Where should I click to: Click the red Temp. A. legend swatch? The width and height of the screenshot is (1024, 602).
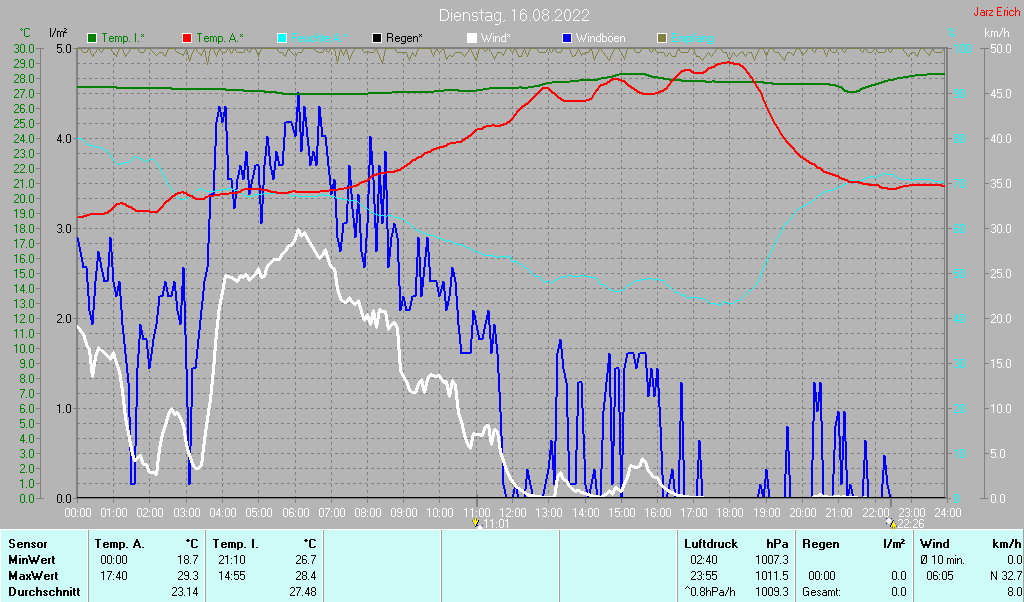(187, 39)
